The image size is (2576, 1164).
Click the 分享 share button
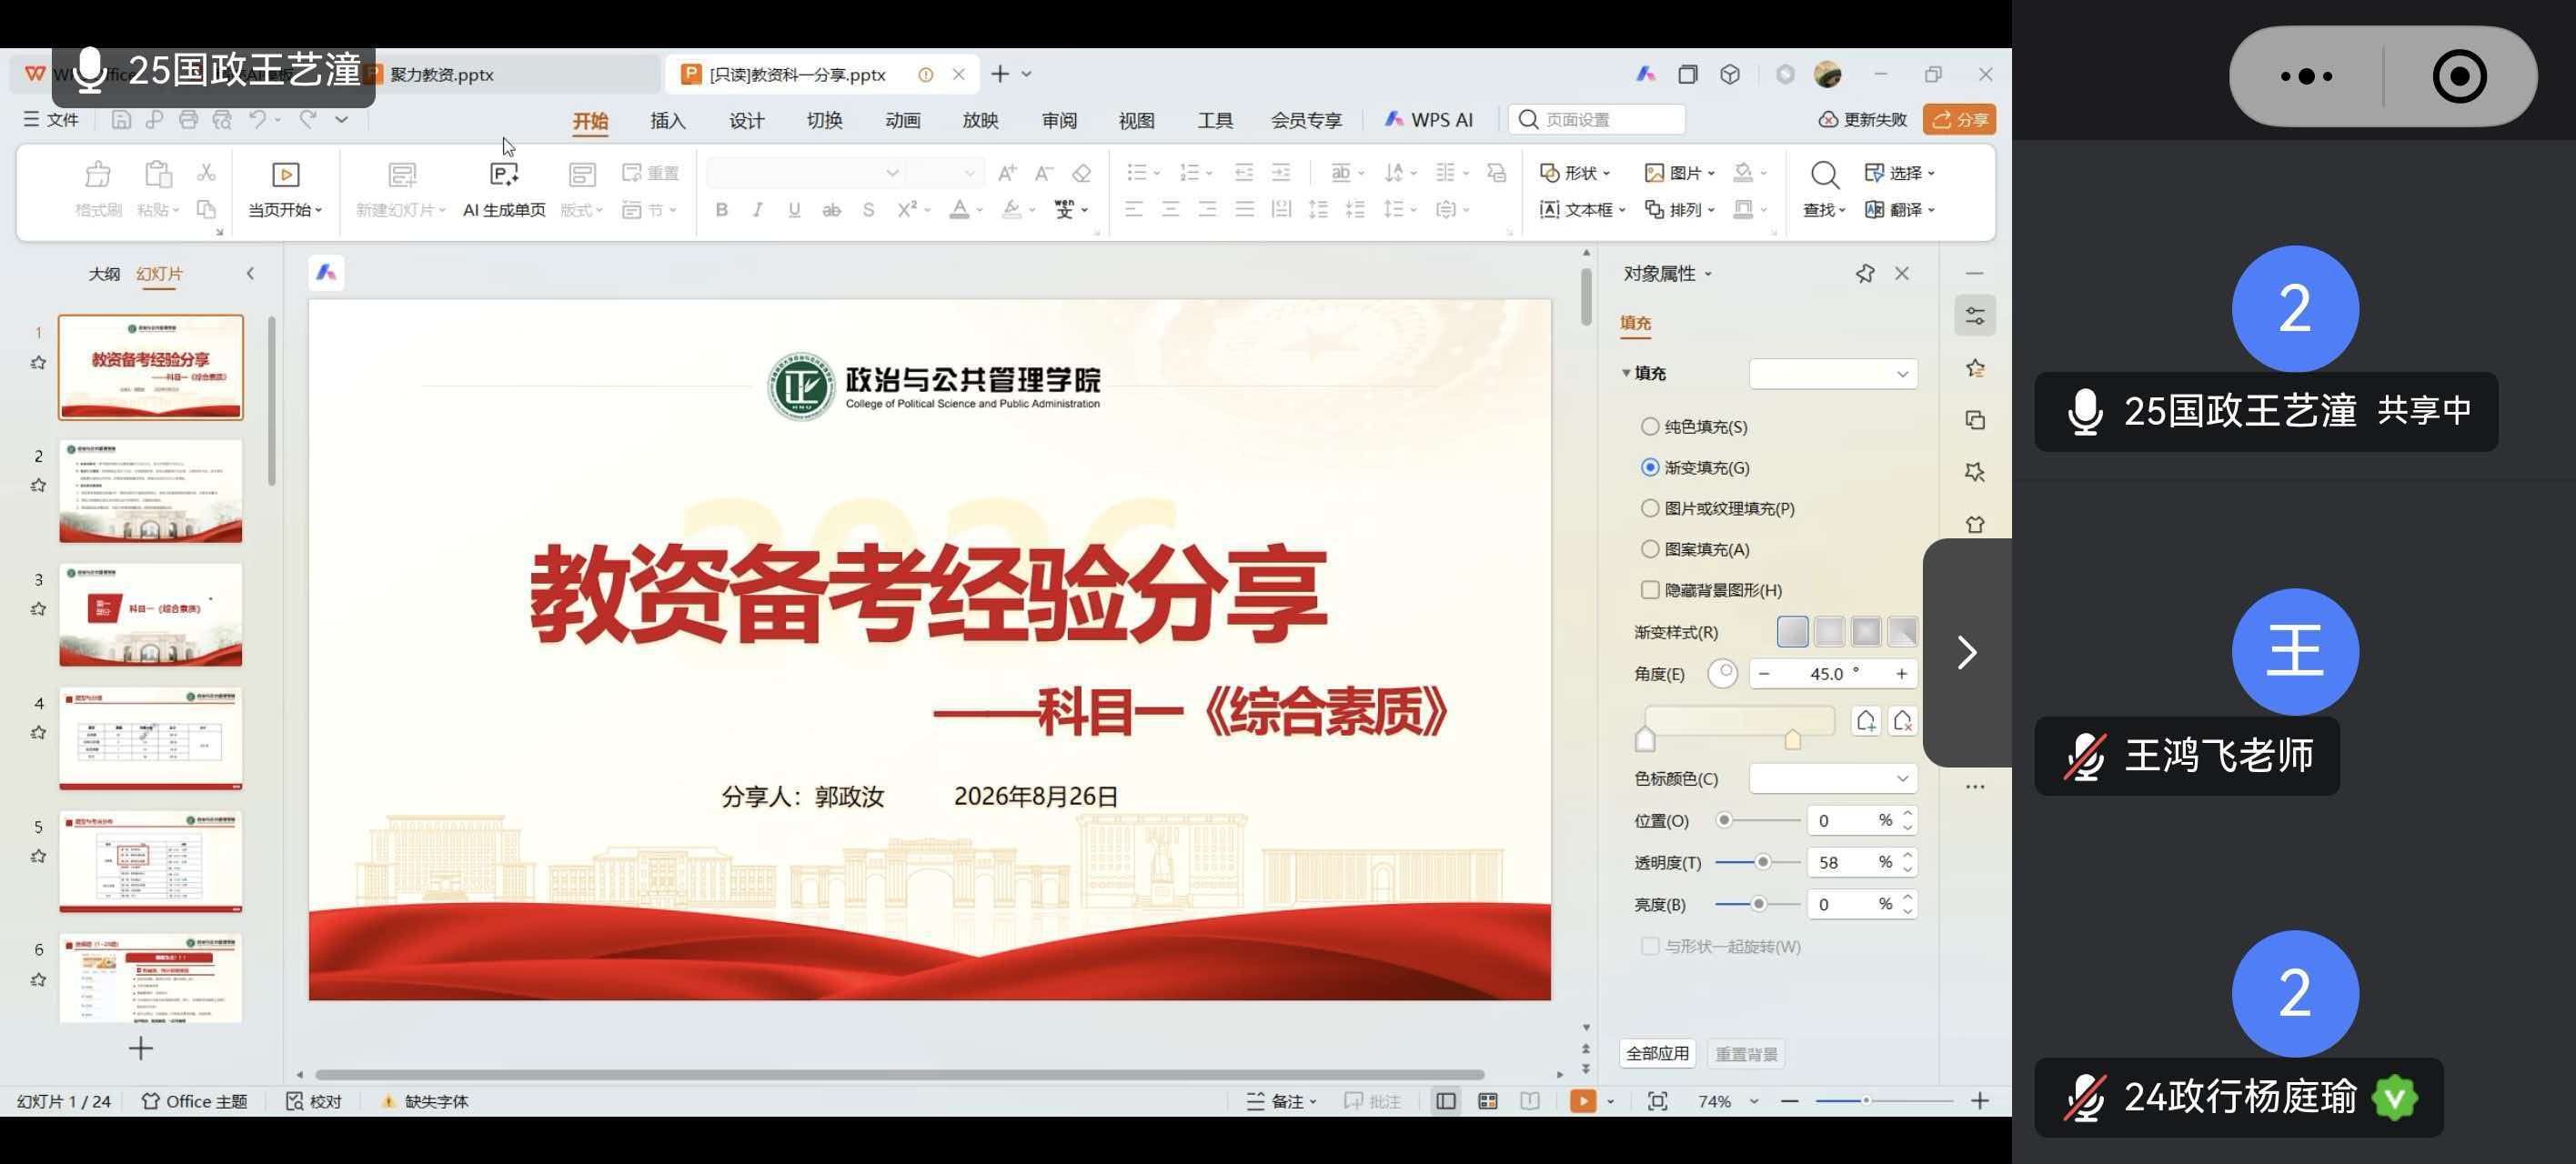(x=1959, y=119)
